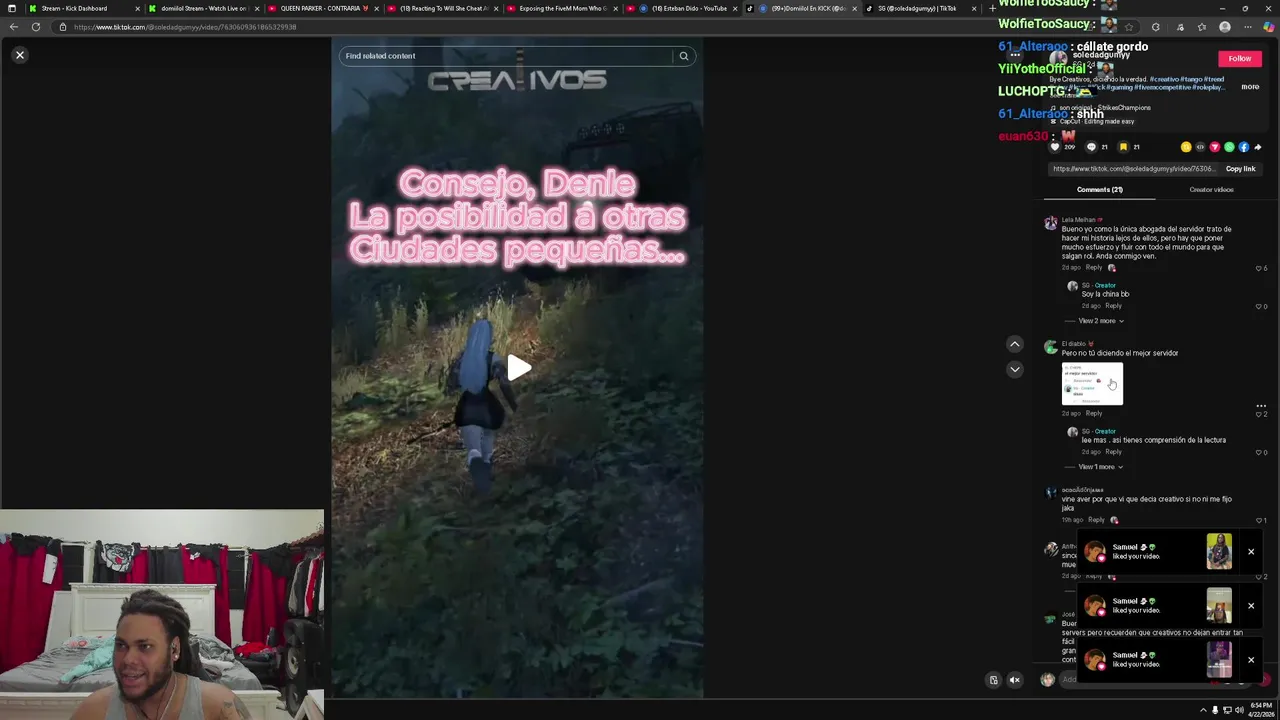Like the video with the heart icon
1280x720 pixels.
click(x=1054, y=147)
